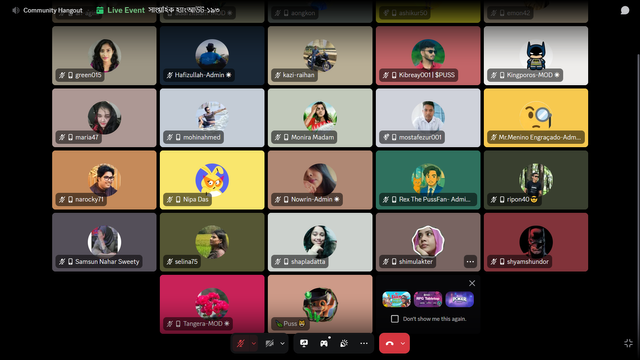Click mohinahmed's avatar

(212, 118)
